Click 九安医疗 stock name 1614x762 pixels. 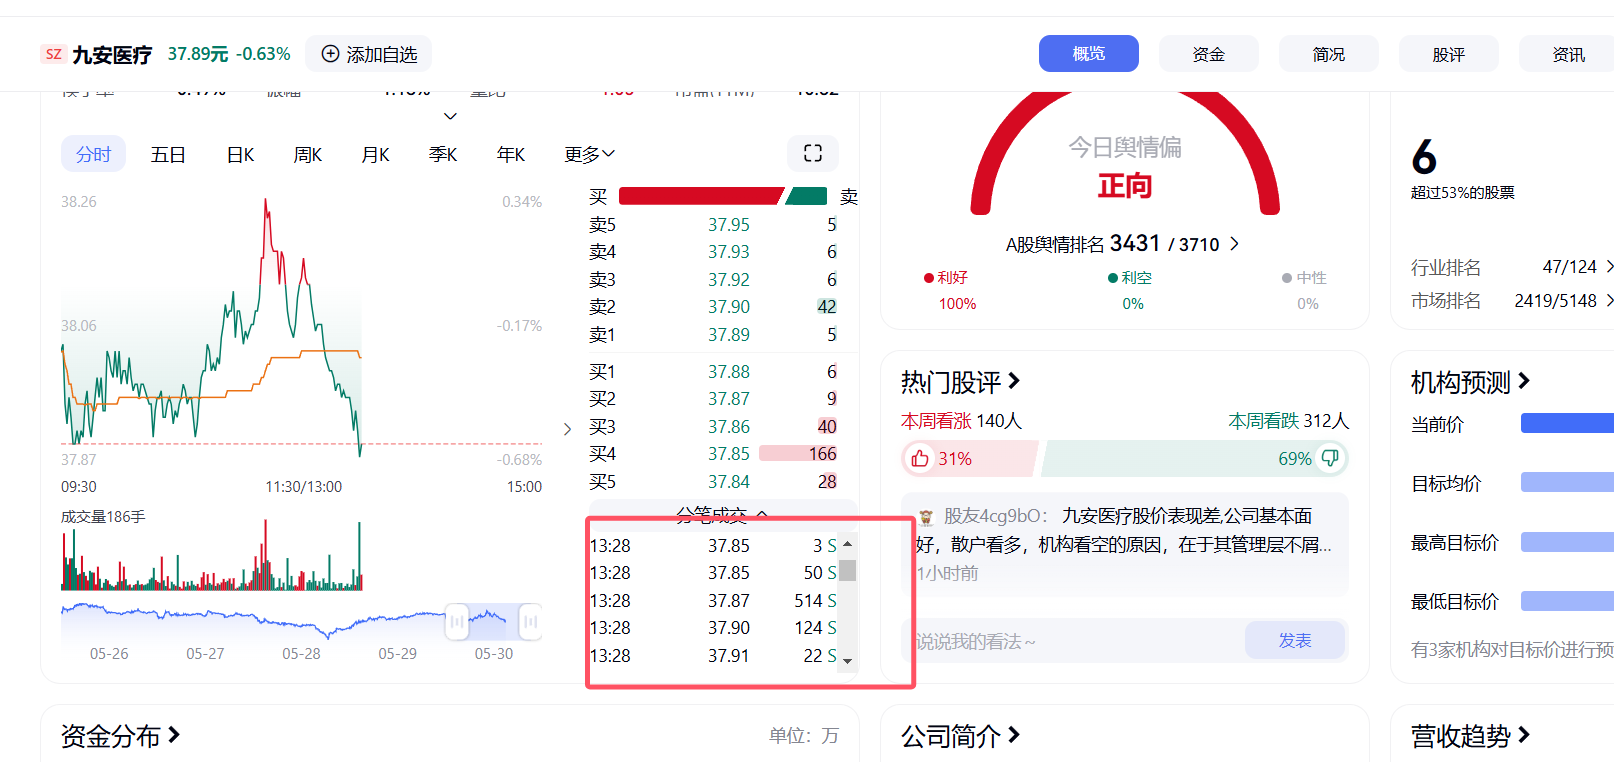[x=112, y=54]
